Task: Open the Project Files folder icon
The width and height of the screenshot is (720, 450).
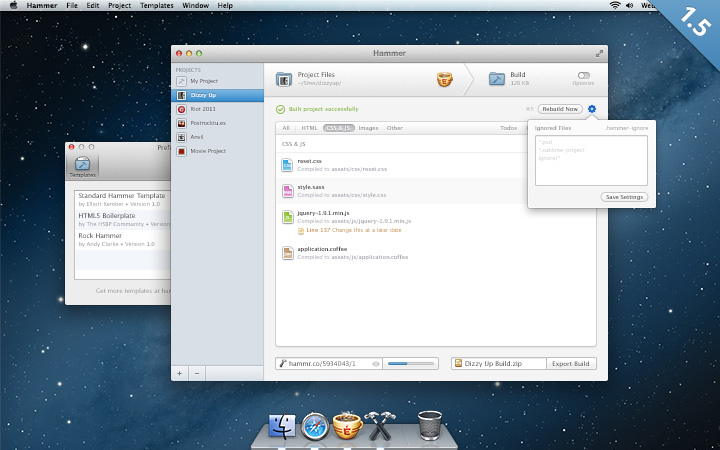Action: coord(284,79)
